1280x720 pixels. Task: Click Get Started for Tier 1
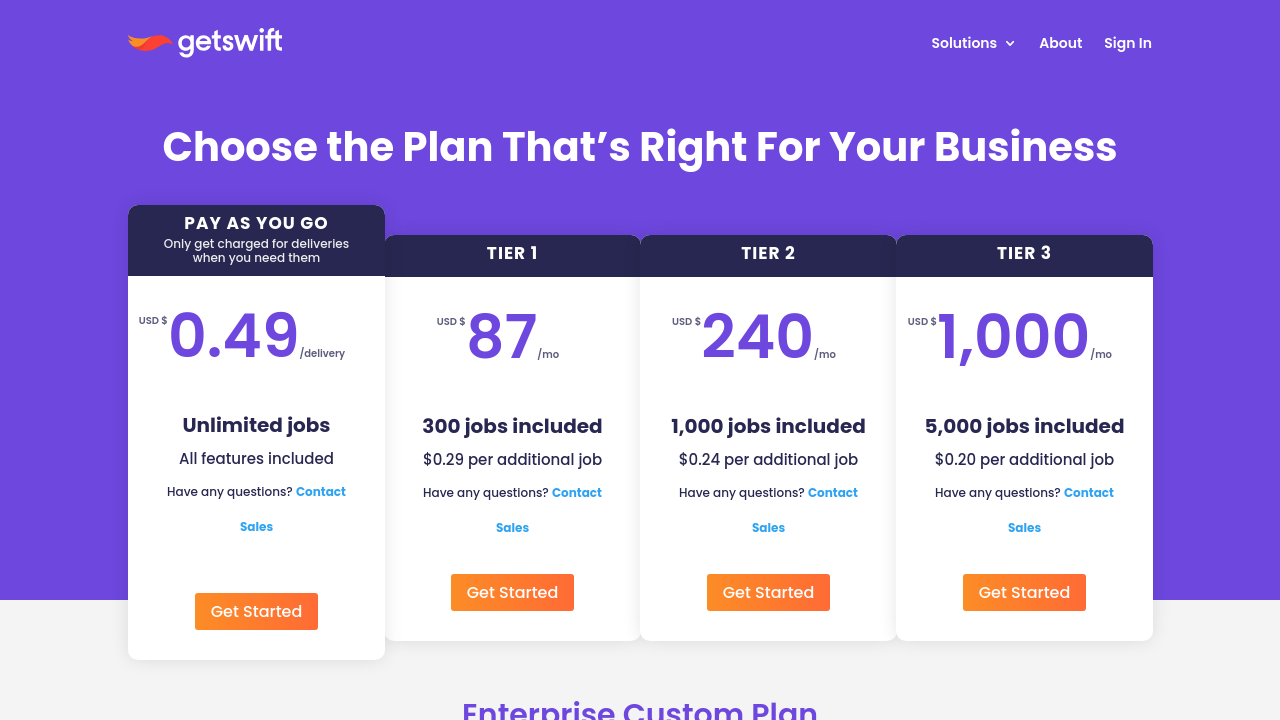(512, 592)
